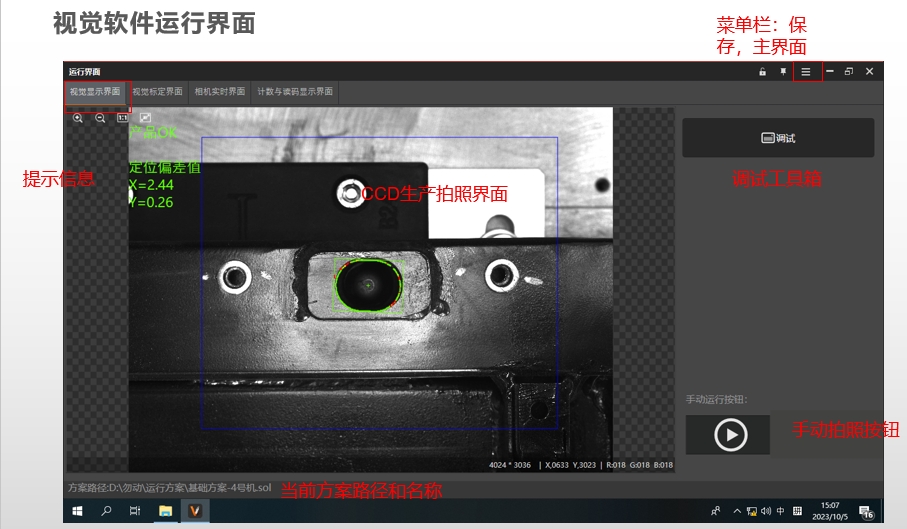Click the image resolution 4024 * 3036 readout
This screenshot has height=529, width=907.
point(510,465)
